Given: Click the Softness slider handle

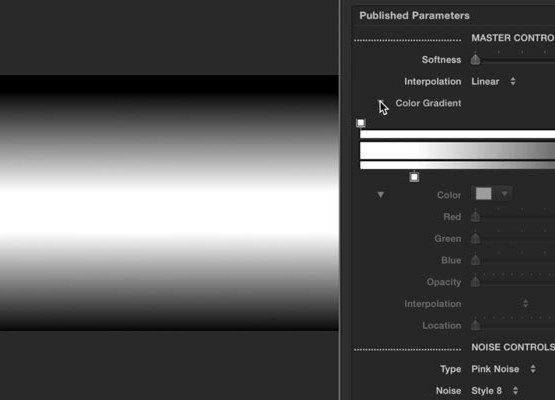Looking at the screenshot, I should (475, 59).
